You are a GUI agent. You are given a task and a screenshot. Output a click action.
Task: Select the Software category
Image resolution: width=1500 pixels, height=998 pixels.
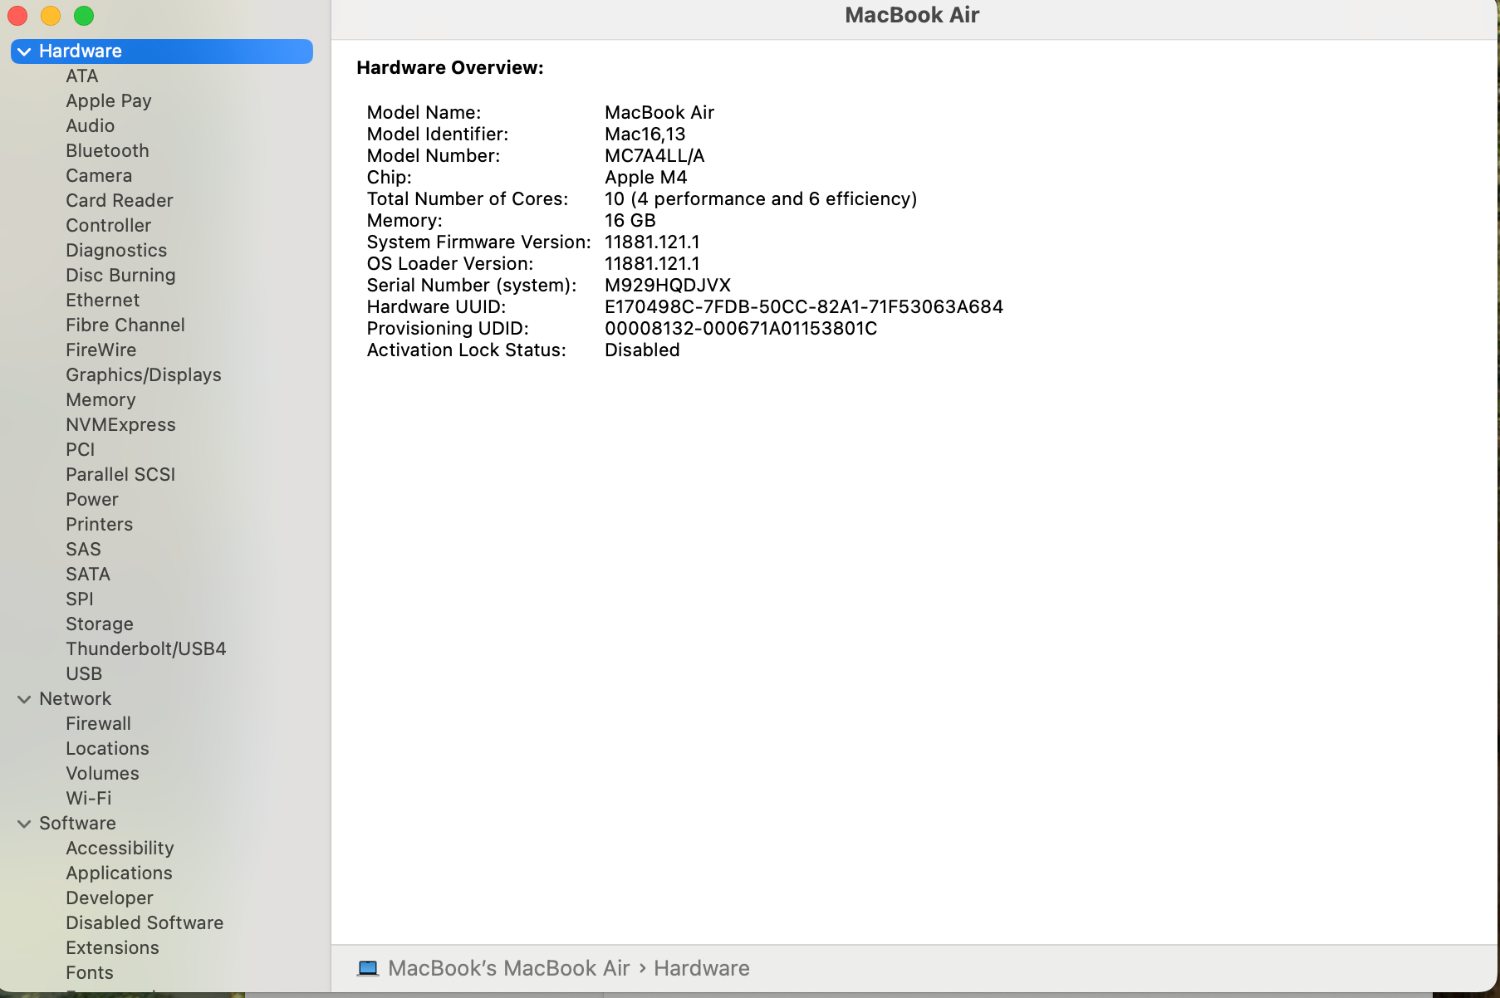(77, 824)
